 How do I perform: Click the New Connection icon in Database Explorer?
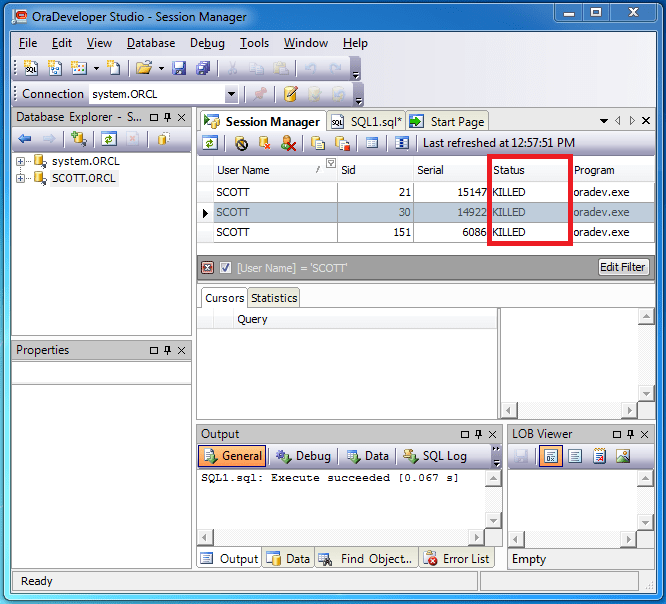click(x=79, y=138)
